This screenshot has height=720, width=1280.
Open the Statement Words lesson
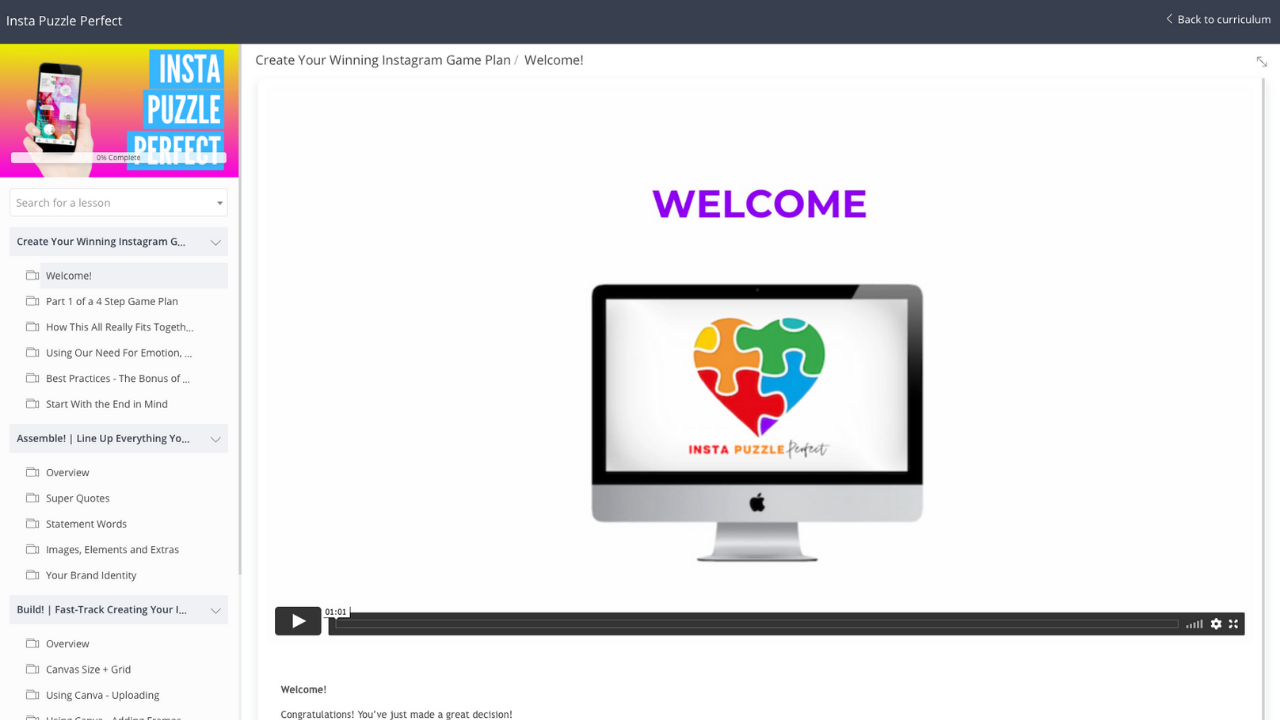(86, 524)
